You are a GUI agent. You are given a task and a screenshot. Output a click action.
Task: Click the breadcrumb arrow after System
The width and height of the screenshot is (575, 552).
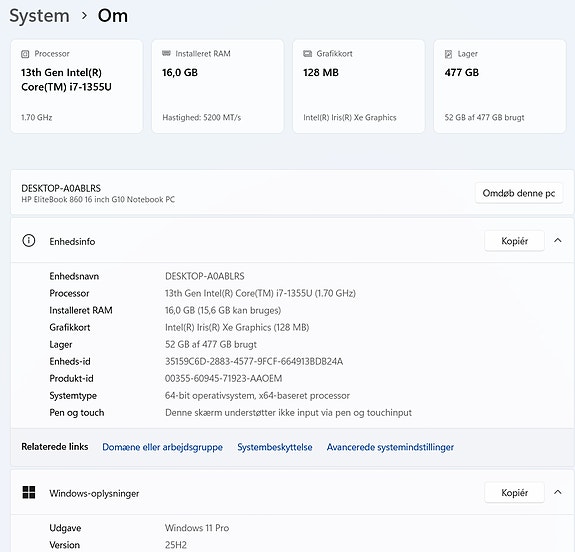[x=84, y=16]
